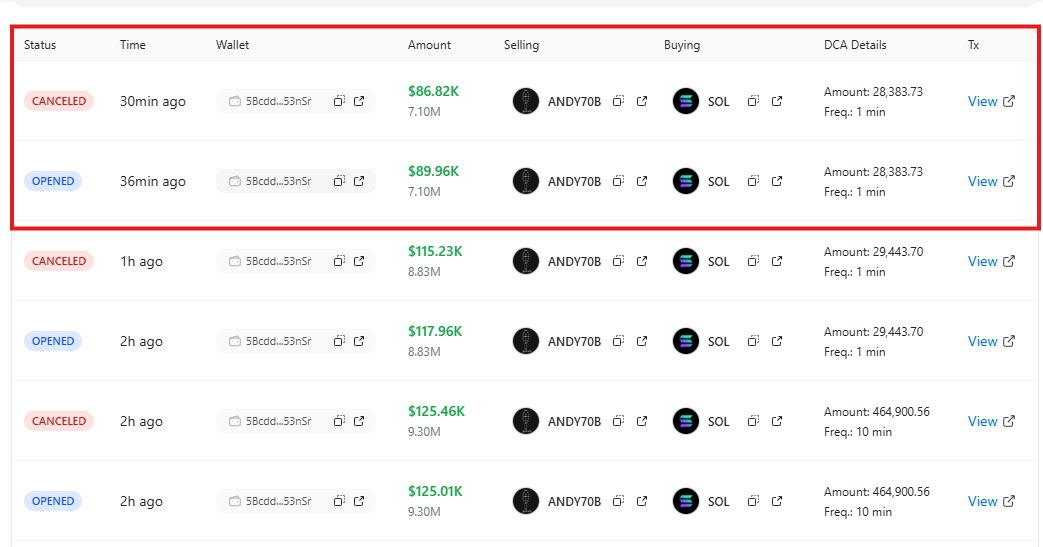Open SOL external link in $125.01K row
Viewport: 1043px width, 547px height.
pos(777,501)
